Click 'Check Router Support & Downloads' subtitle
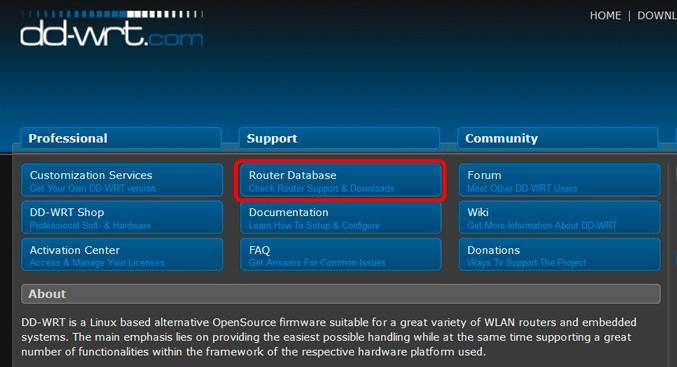Viewport: 677px width, 367px height. (321, 189)
